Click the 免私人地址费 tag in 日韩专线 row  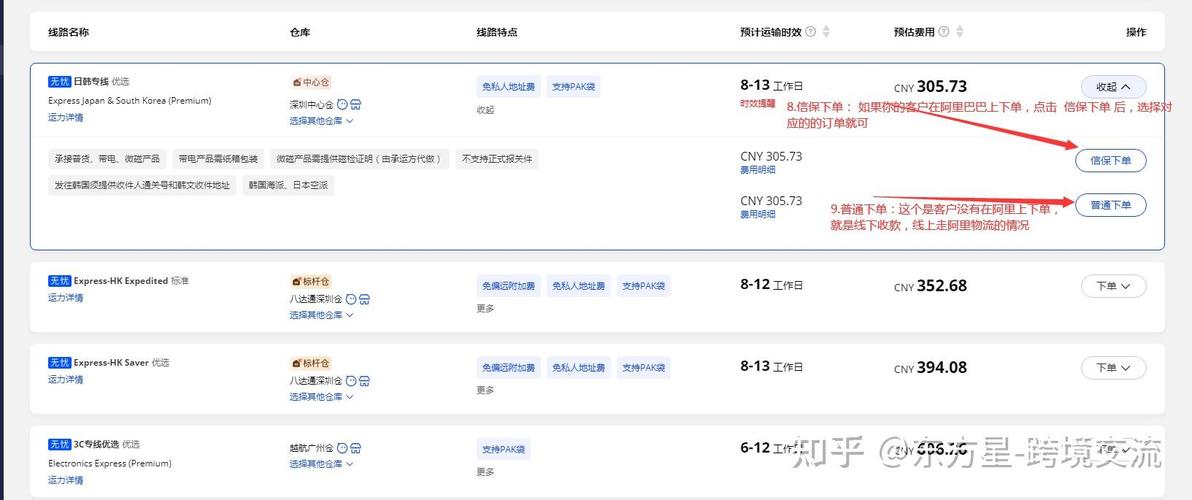pyautogui.click(x=508, y=87)
